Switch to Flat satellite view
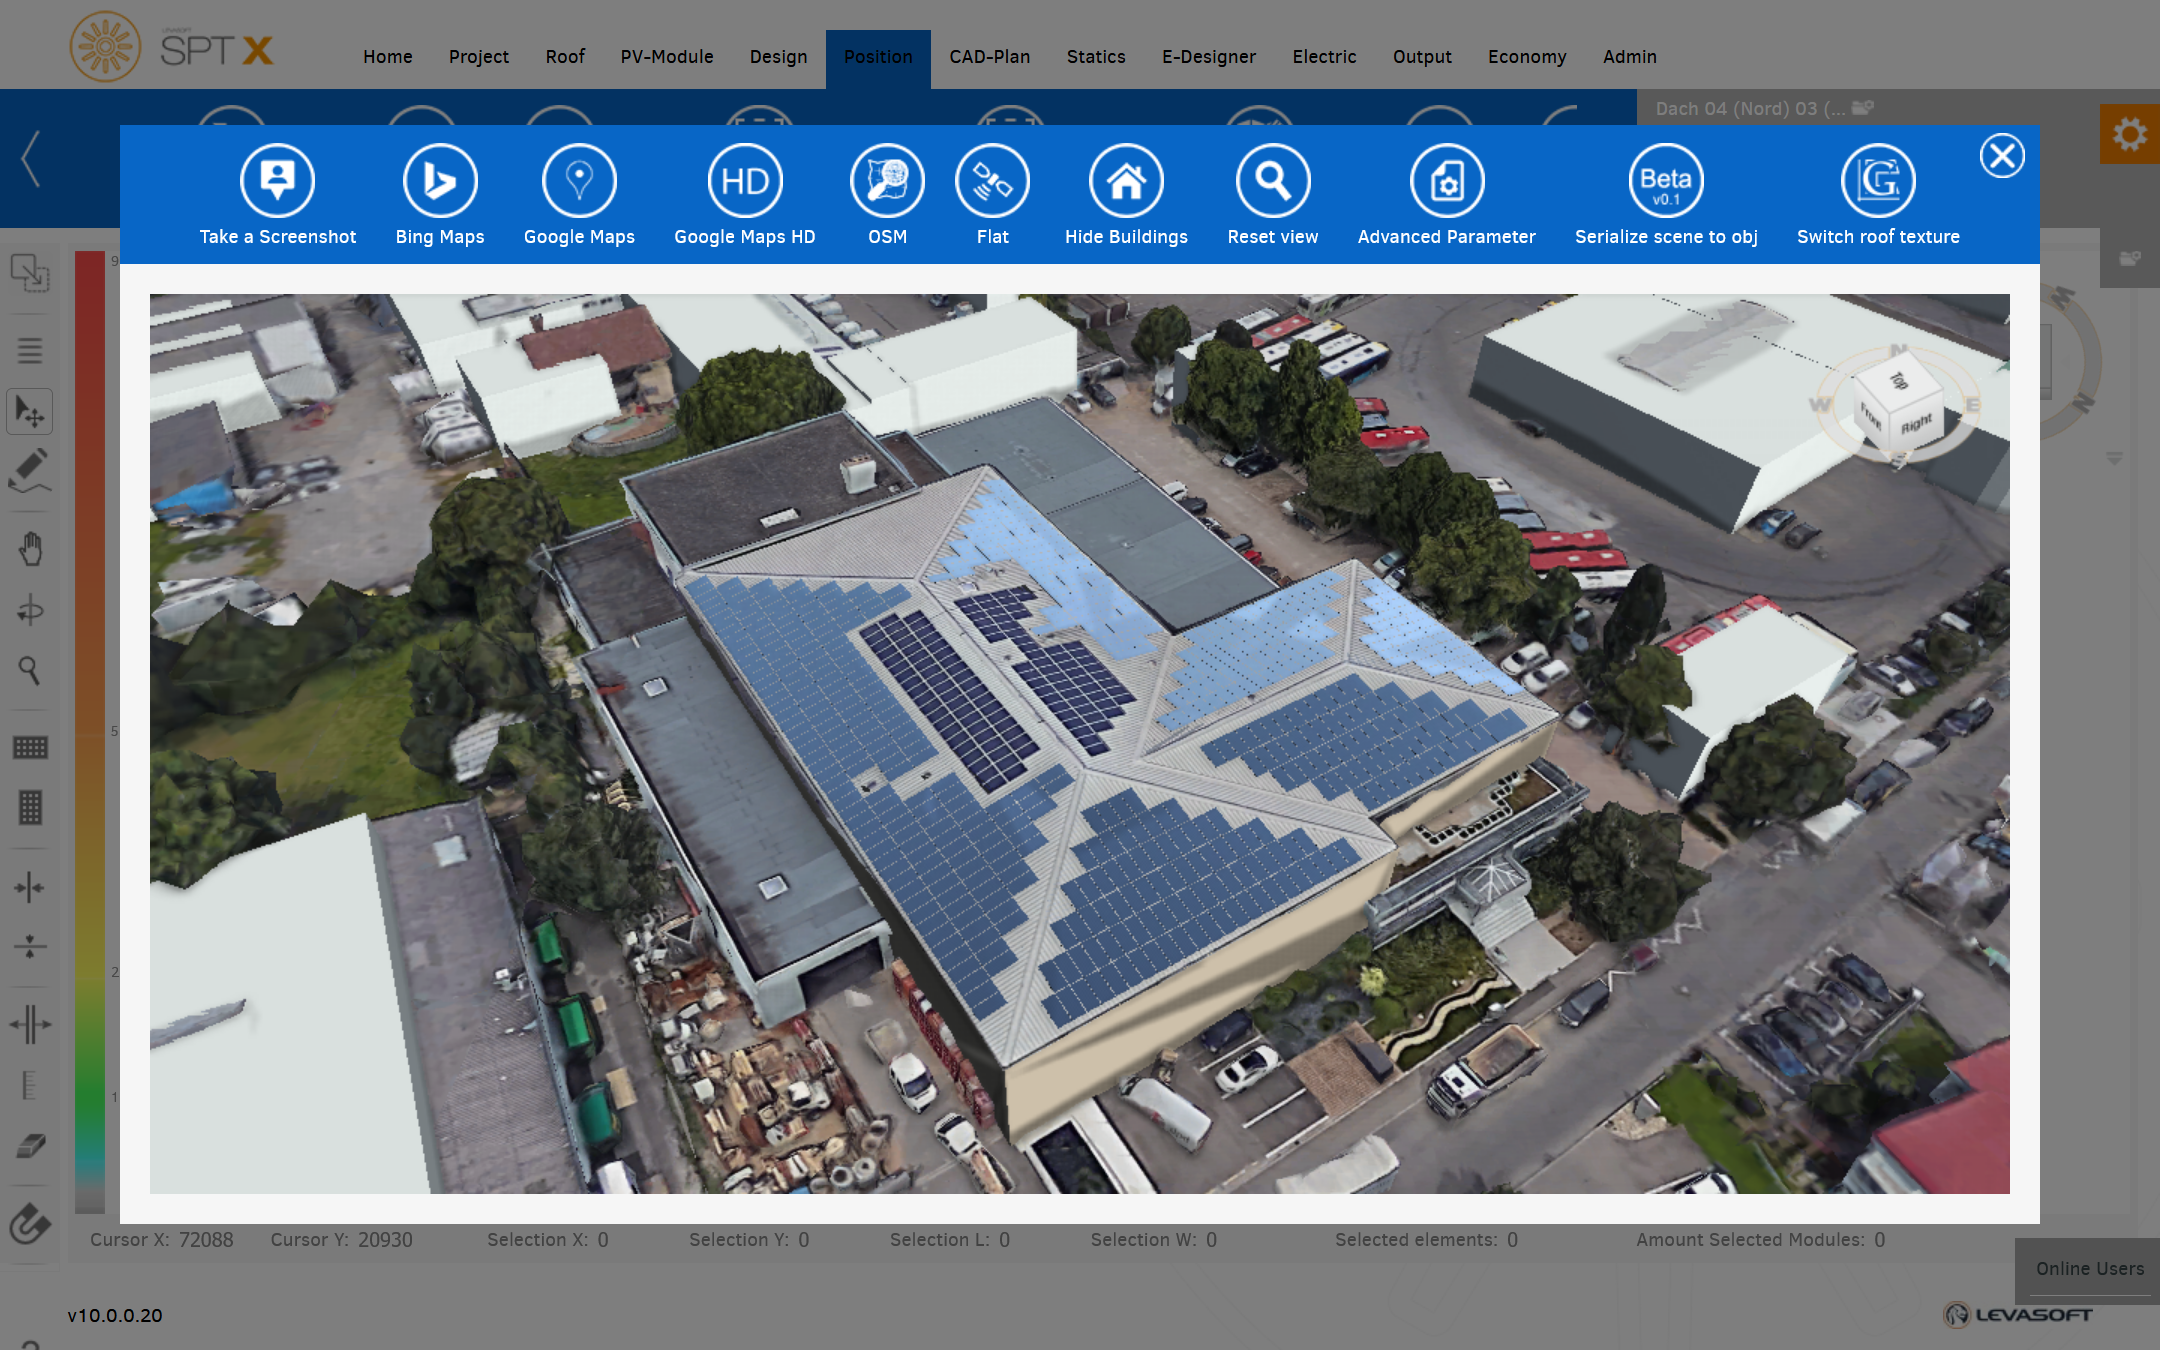The width and height of the screenshot is (2160, 1350). coord(992,181)
